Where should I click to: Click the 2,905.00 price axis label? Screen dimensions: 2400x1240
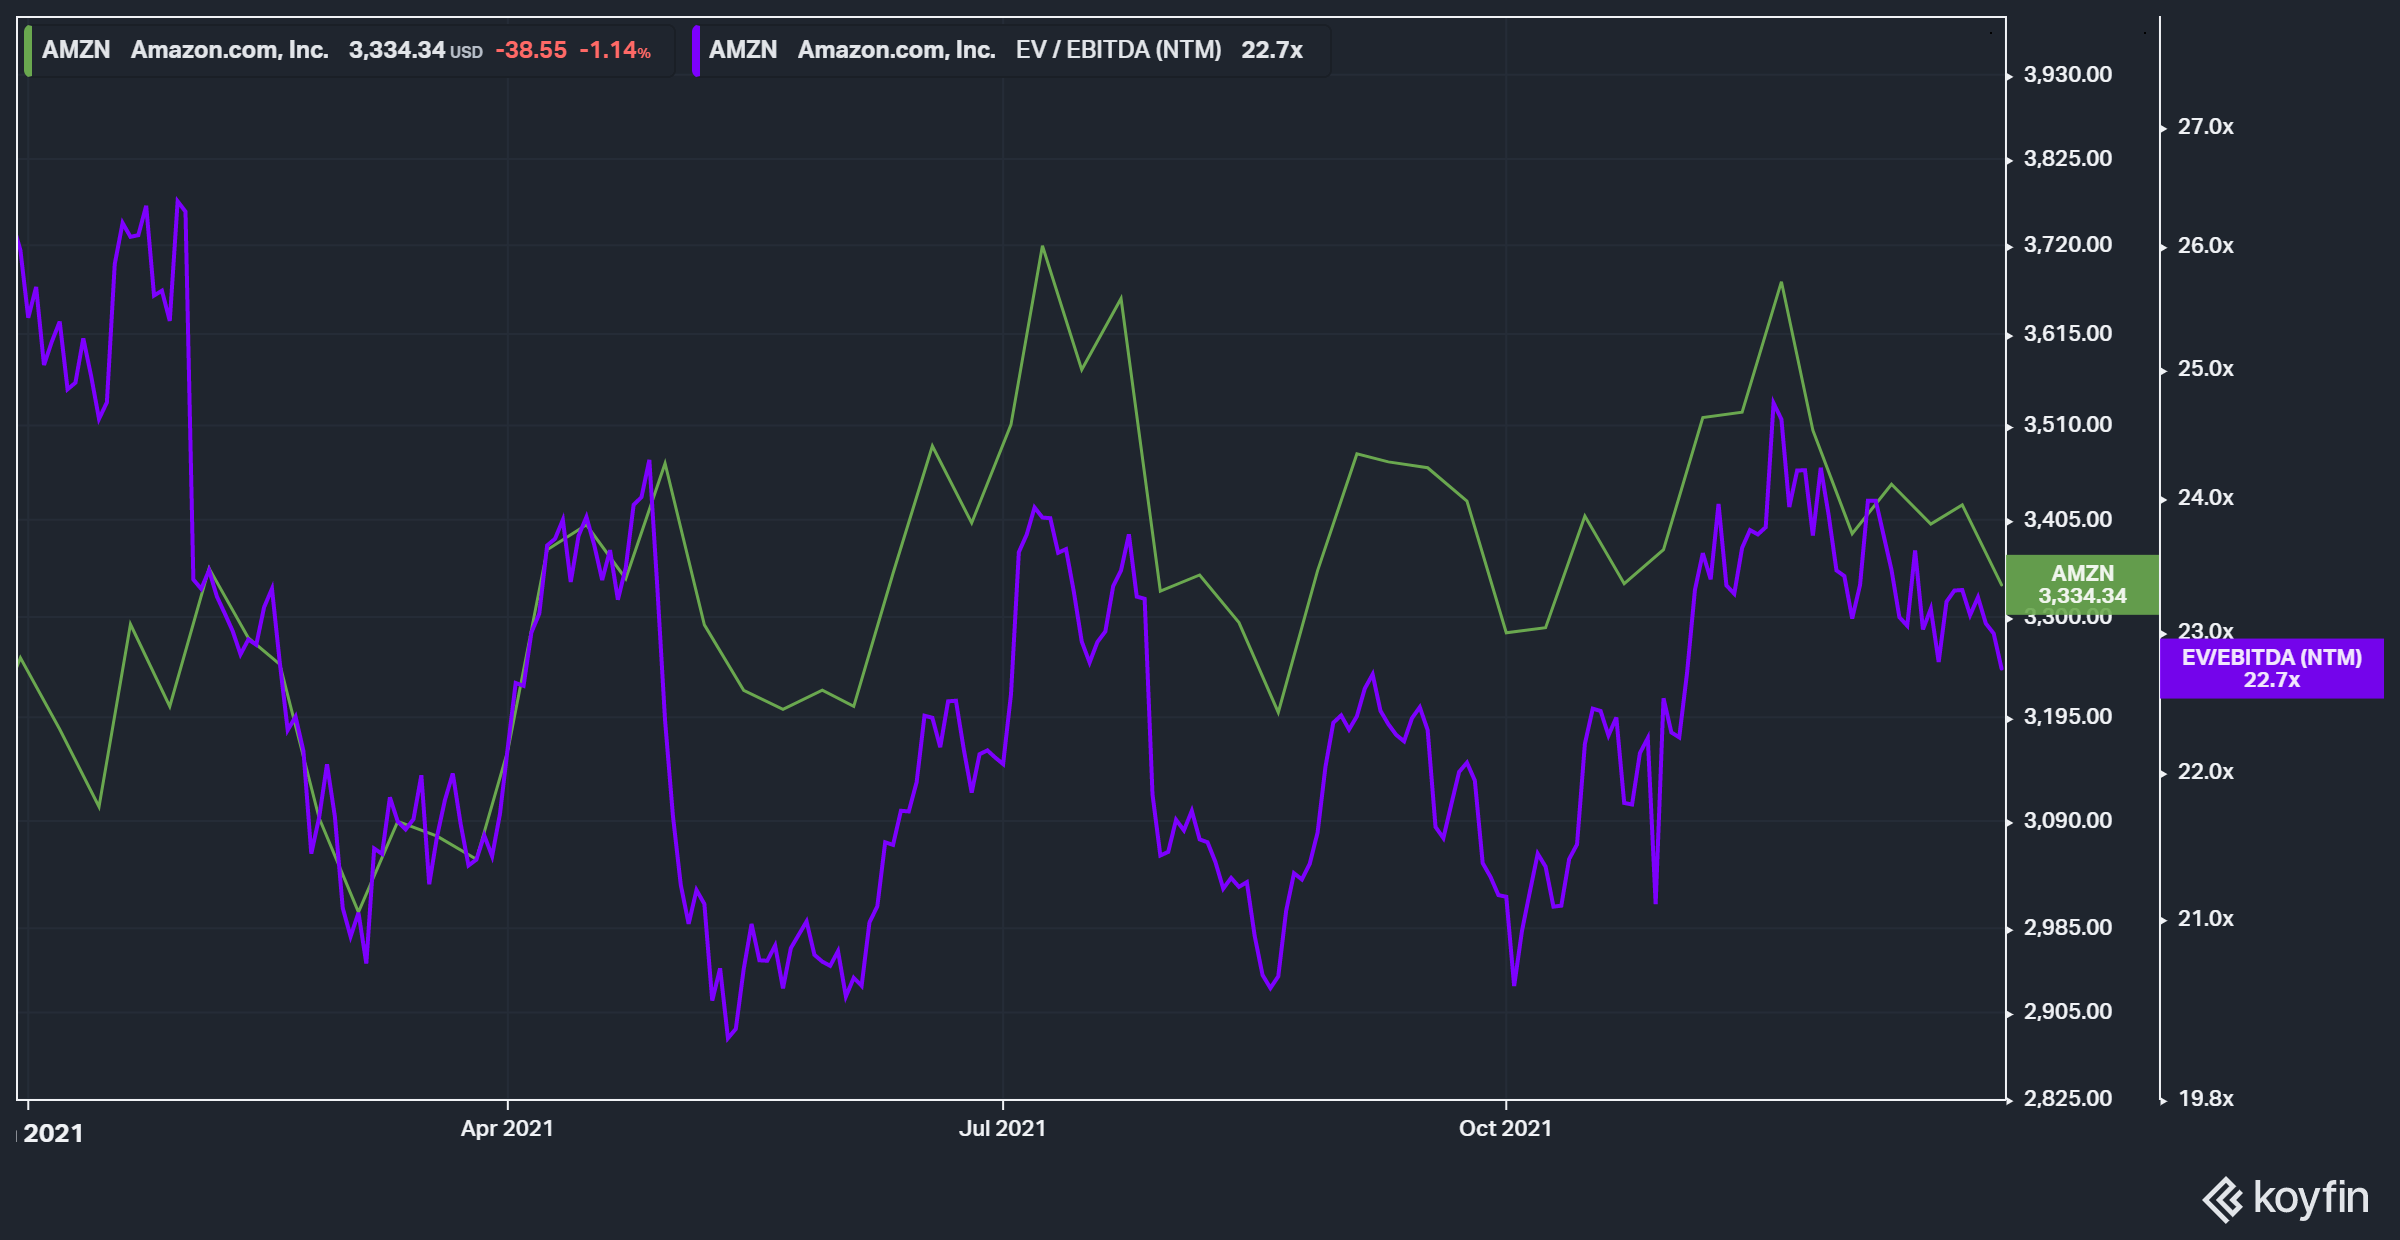[2068, 1012]
